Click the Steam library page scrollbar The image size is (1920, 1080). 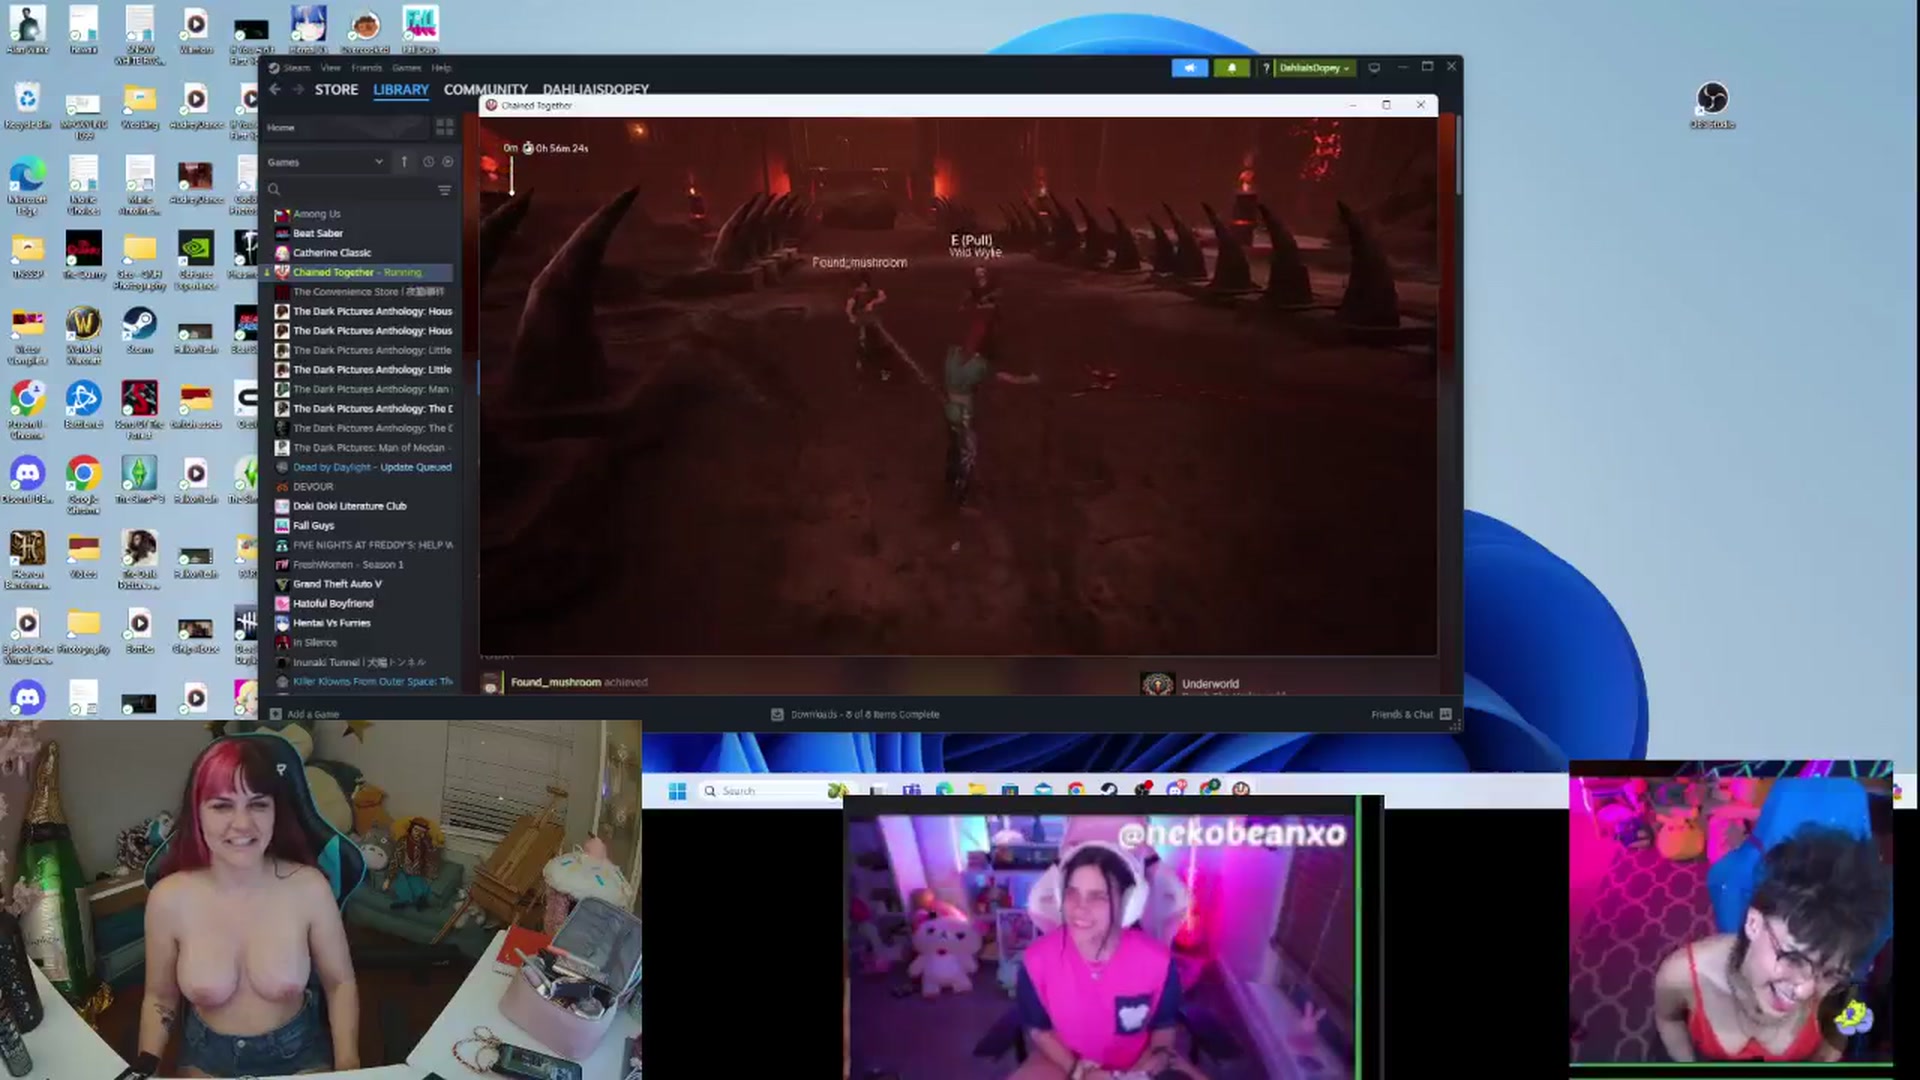1458,155
